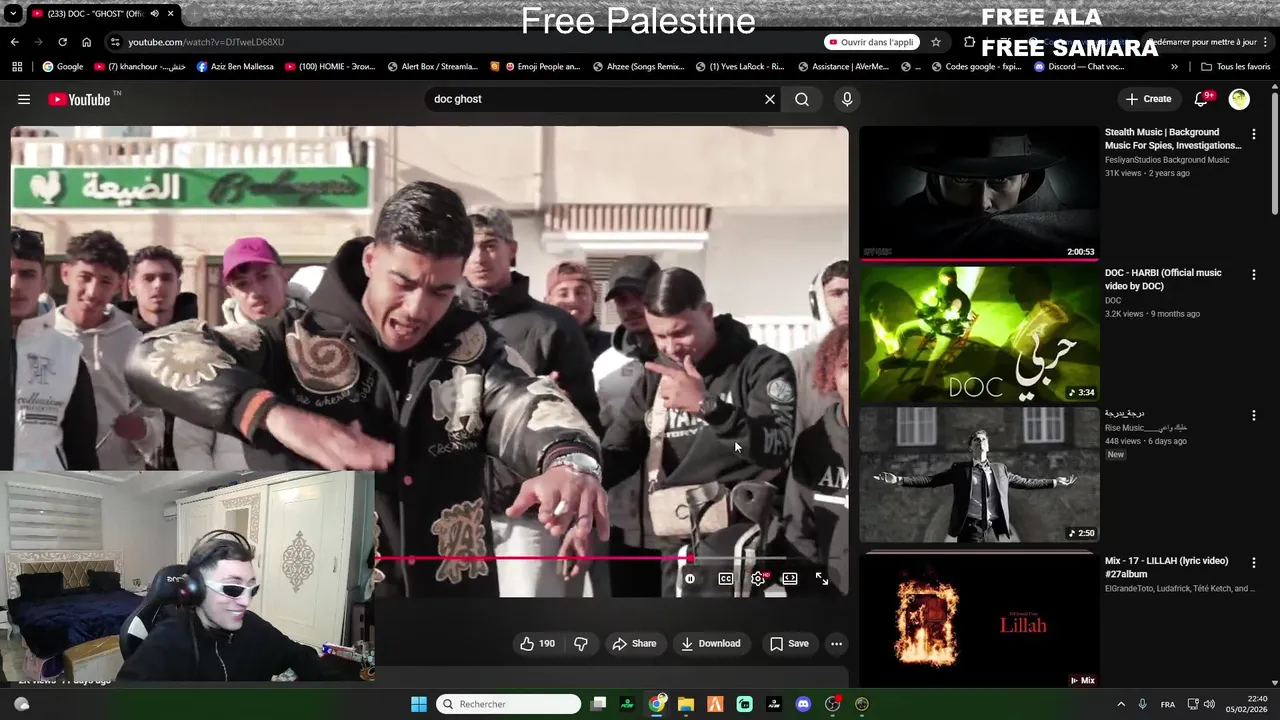Viewport: 1280px width, 720px height.
Task: Open the Google bookmark
Action: [x=62, y=67]
